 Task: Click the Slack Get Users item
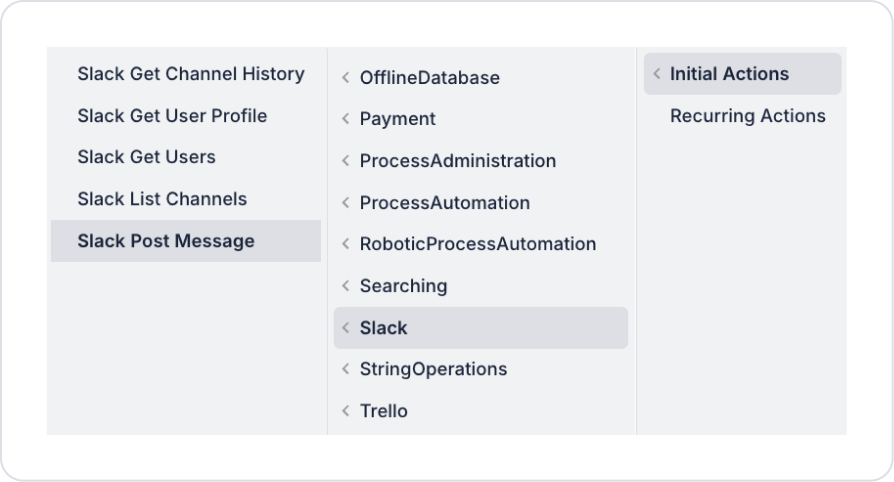(x=146, y=157)
